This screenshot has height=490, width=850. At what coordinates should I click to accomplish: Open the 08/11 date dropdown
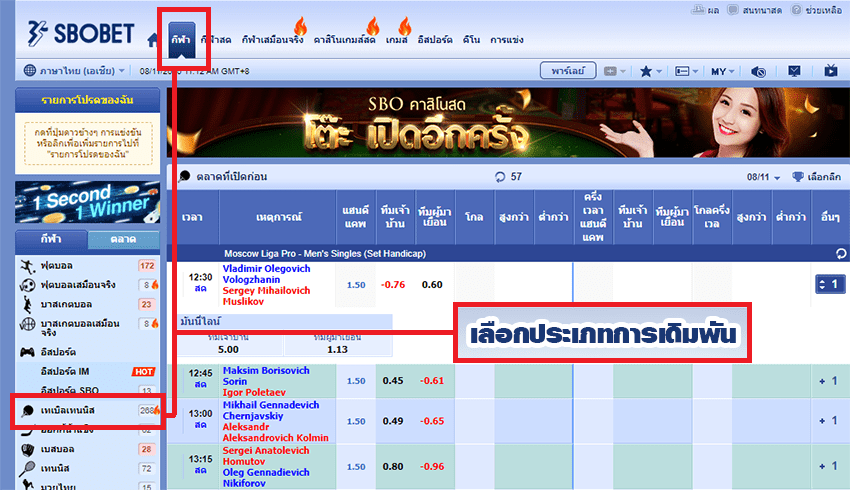pos(763,177)
